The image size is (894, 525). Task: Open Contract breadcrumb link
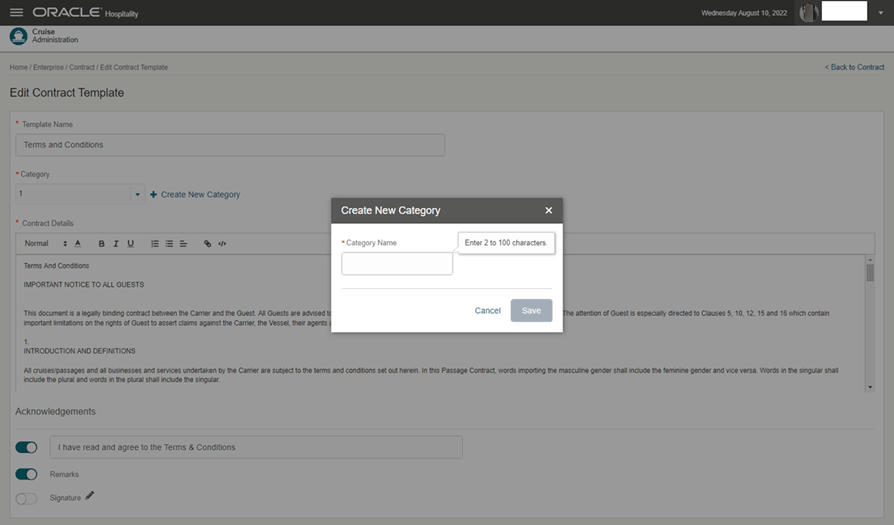(82, 67)
